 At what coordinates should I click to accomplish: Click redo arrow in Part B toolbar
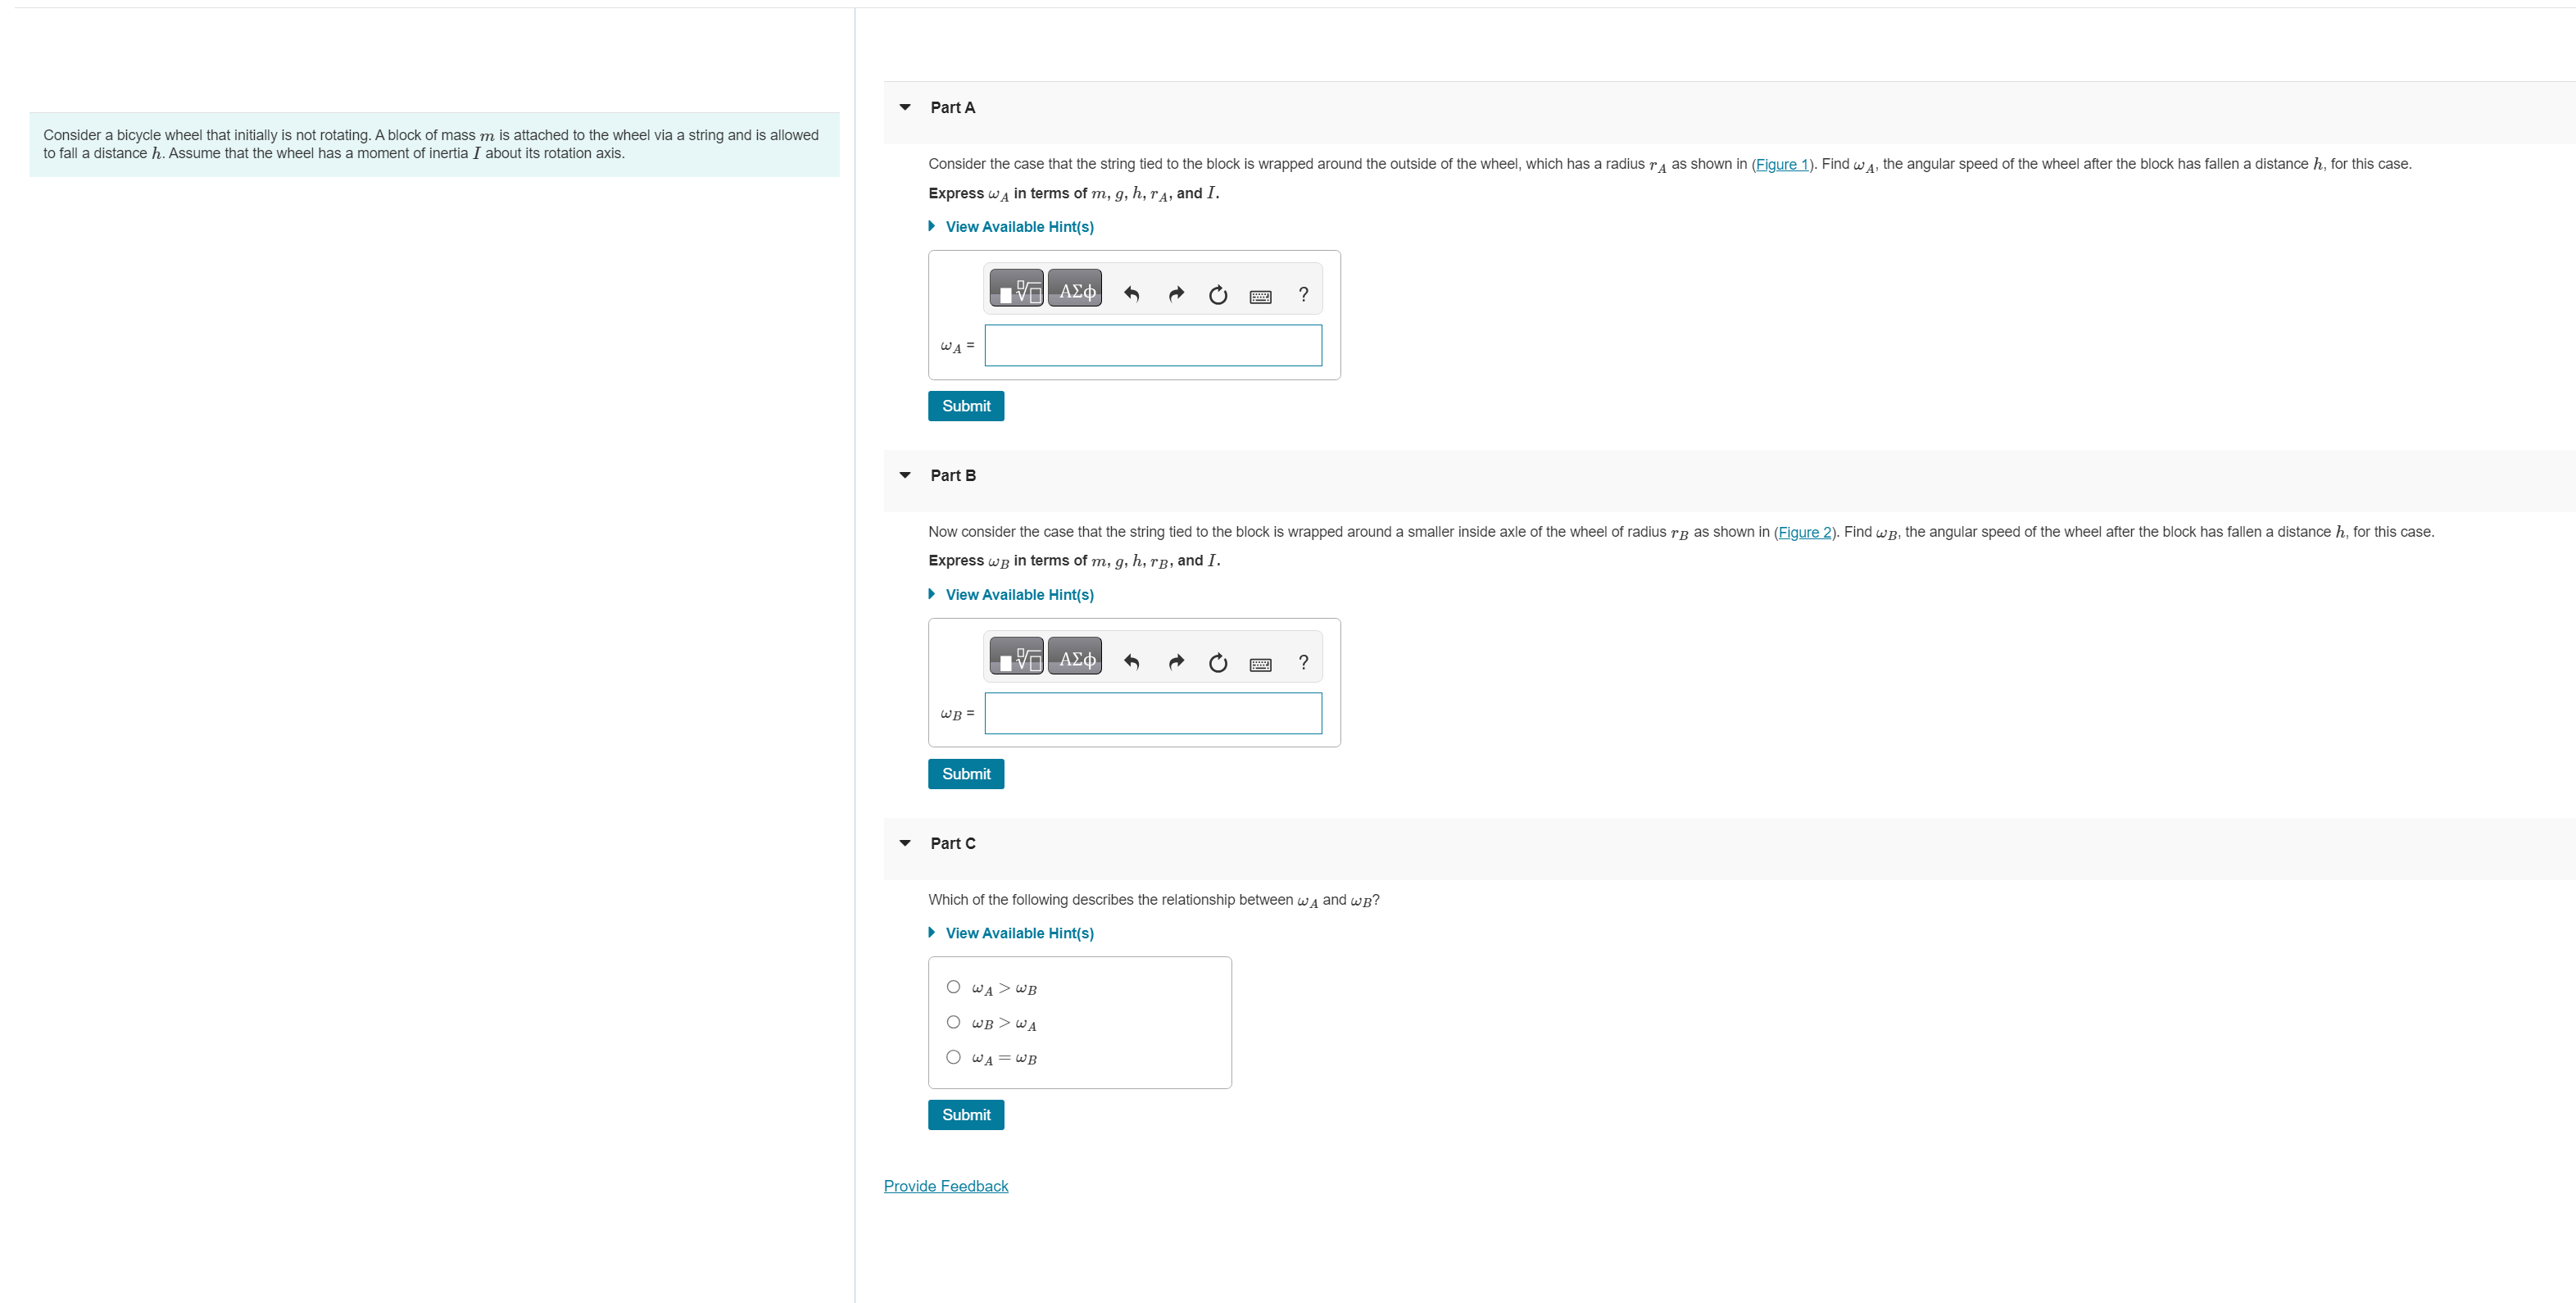(1176, 662)
